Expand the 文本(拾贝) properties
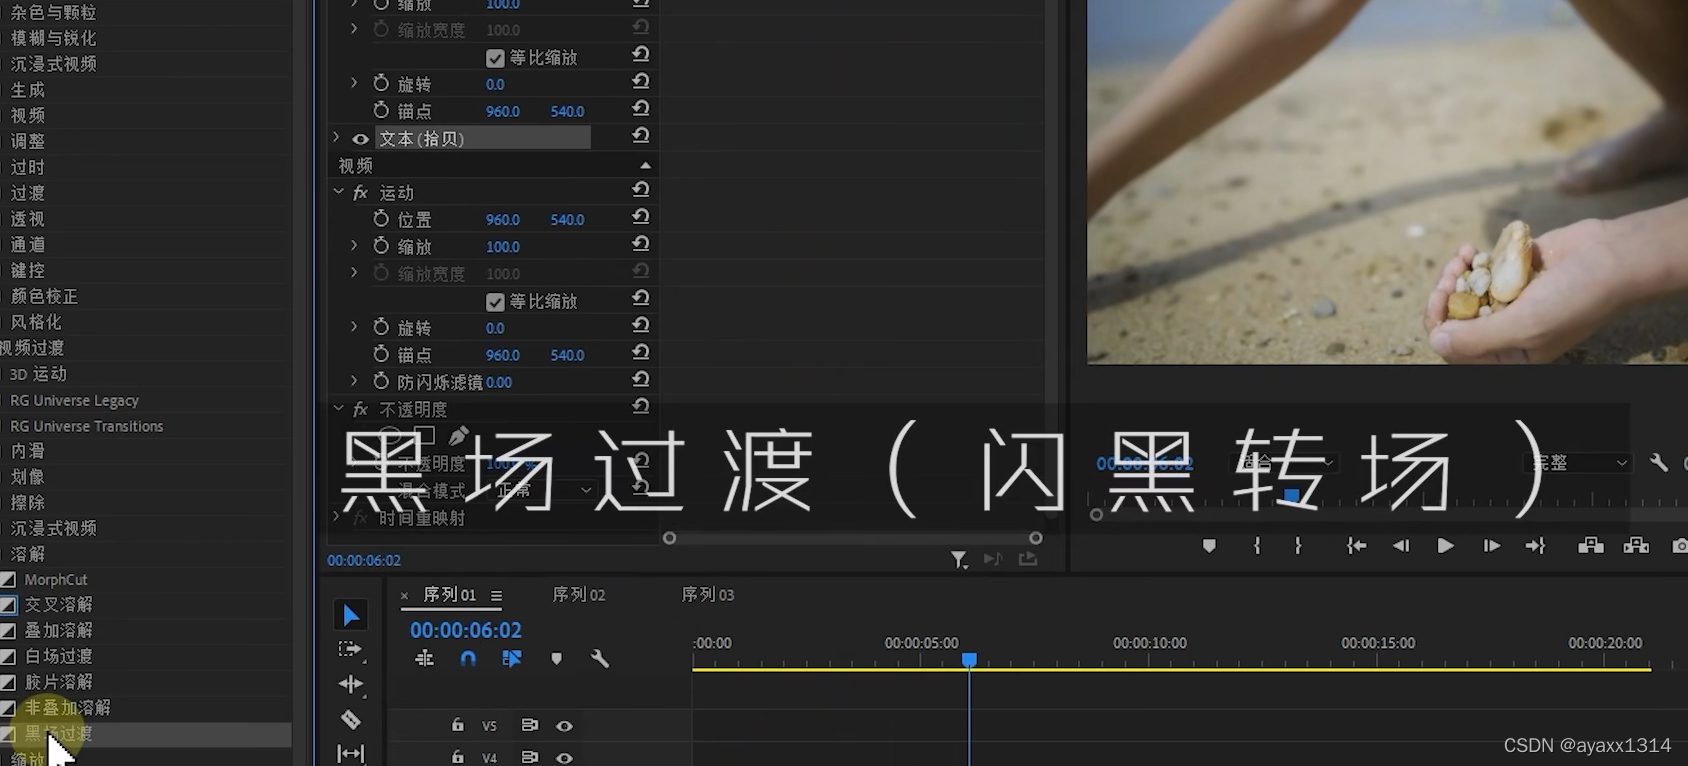This screenshot has height=766, width=1688. (x=336, y=138)
